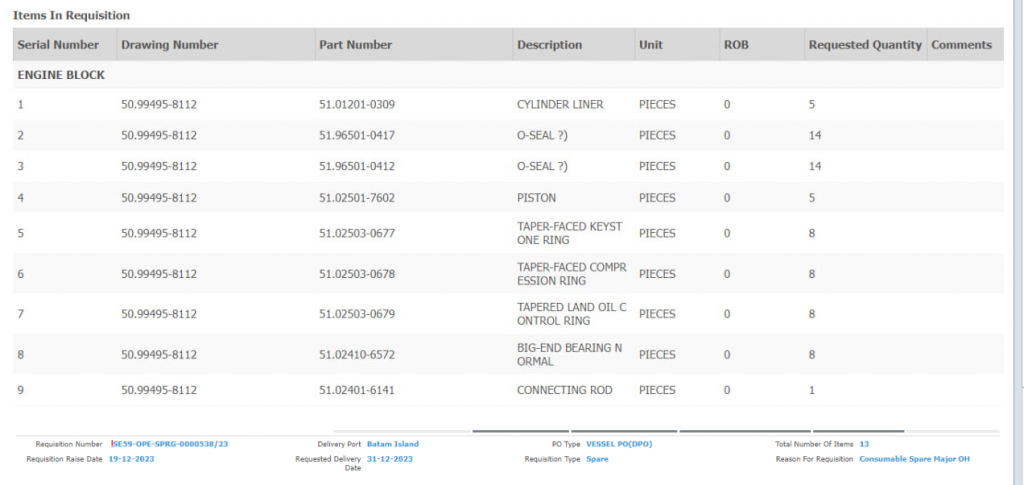Click the requested delivery date 31-12-2023

389,459
